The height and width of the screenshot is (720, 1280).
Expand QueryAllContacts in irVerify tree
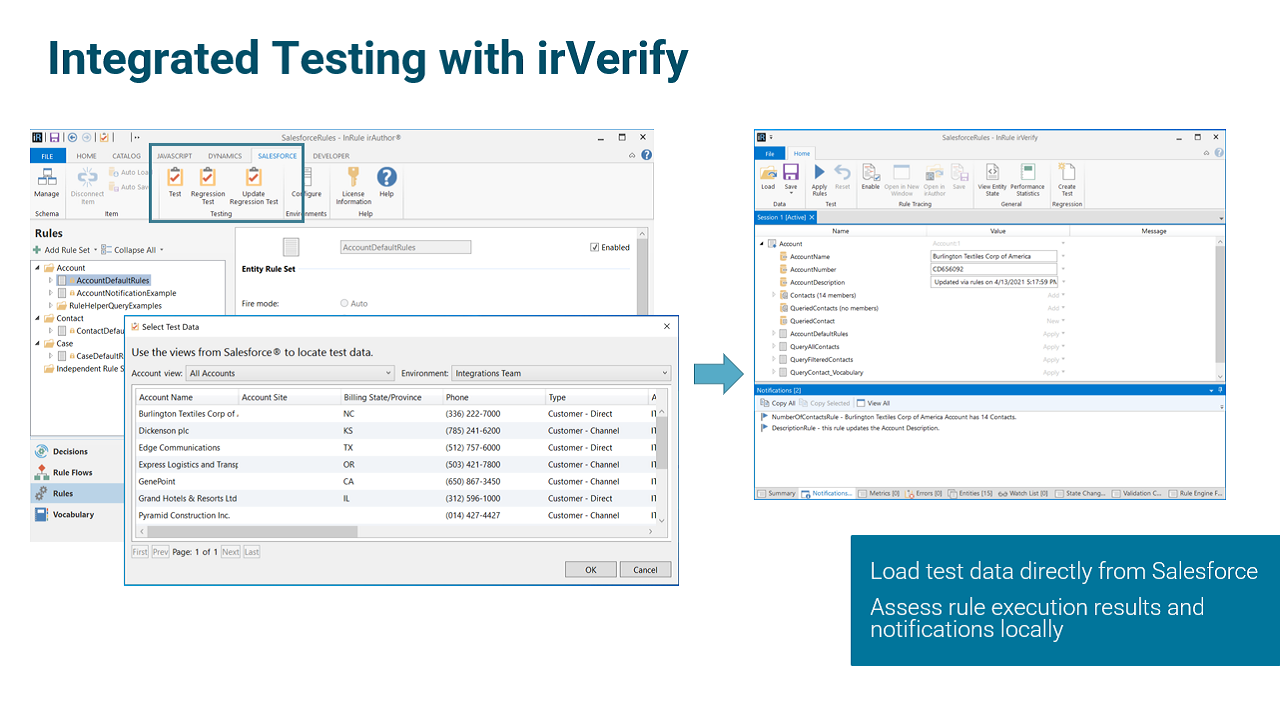773,346
